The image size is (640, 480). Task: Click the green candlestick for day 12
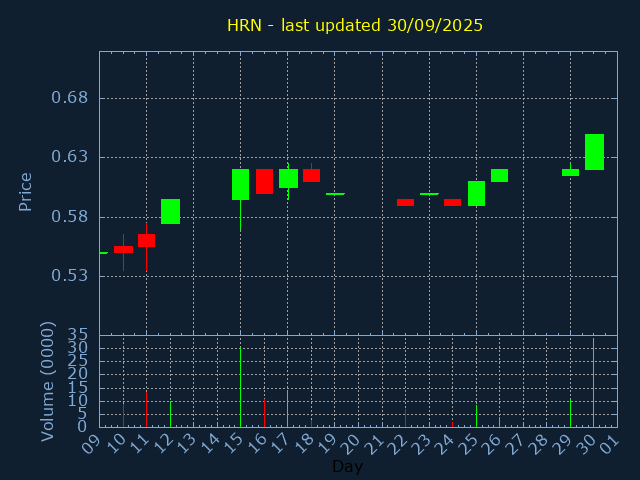click(170, 211)
